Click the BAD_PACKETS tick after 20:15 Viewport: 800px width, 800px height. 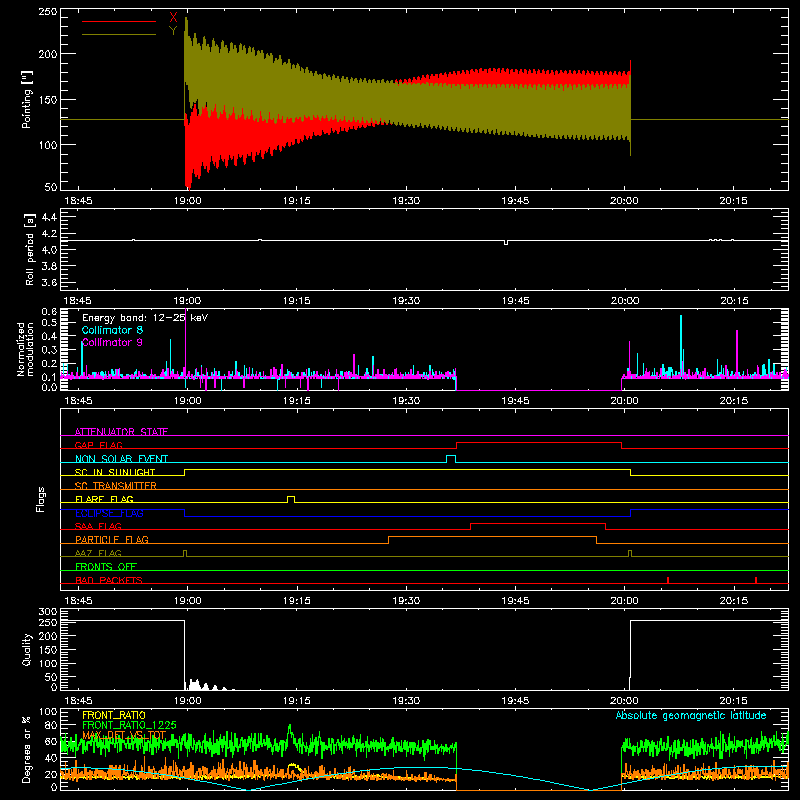[756, 580]
